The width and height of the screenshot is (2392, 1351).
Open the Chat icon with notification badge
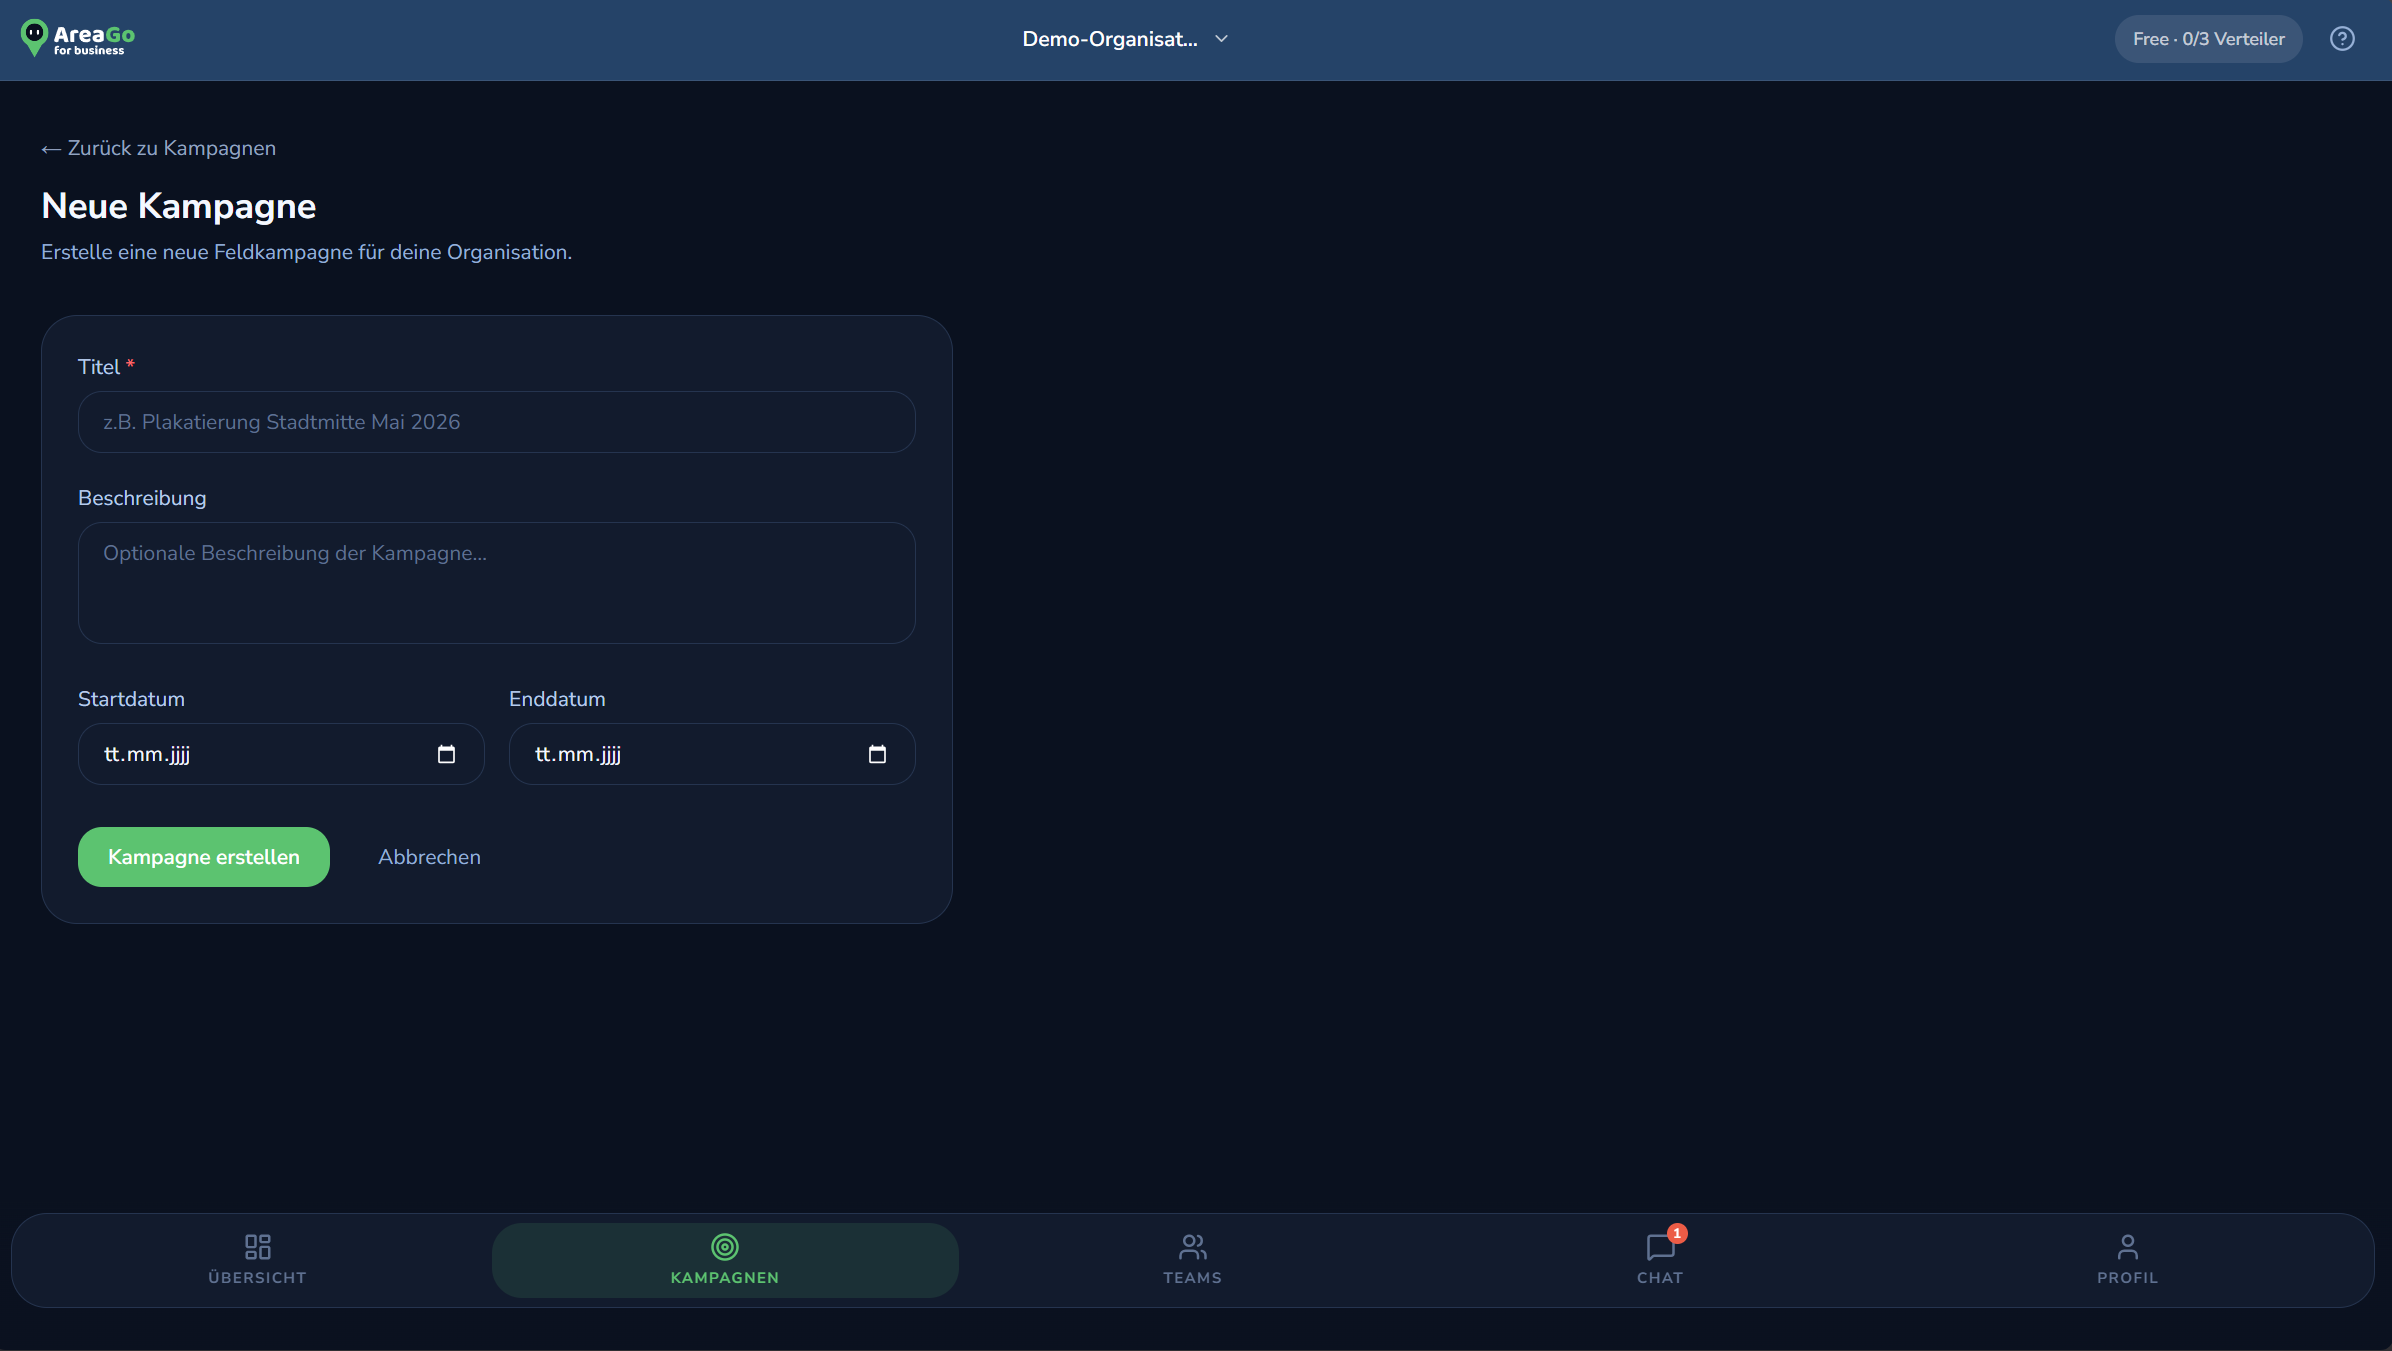click(1661, 1246)
